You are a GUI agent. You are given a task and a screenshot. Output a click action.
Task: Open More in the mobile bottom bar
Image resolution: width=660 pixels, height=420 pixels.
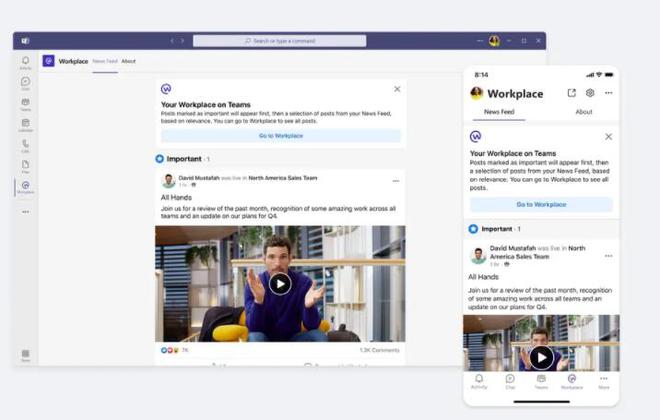pyautogui.click(x=604, y=382)
